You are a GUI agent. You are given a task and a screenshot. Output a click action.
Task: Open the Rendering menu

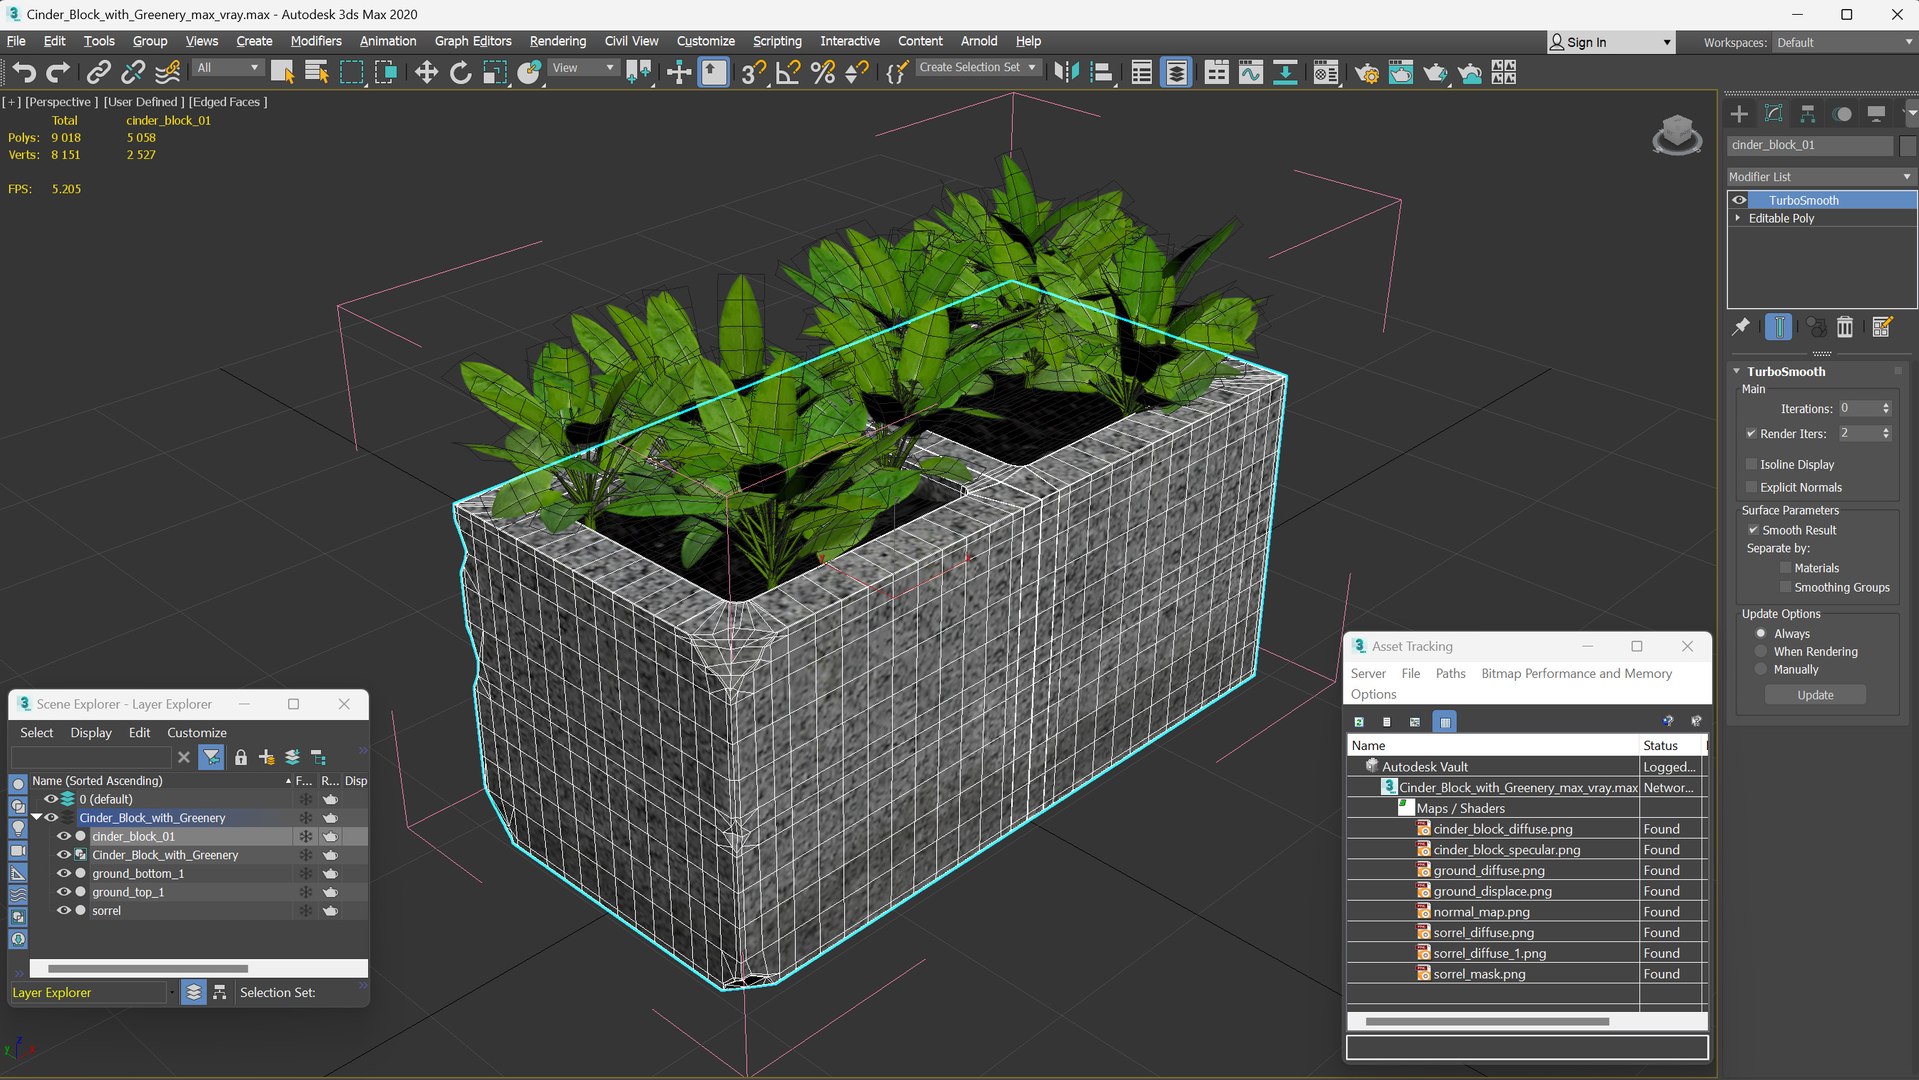pyautogui.click(x=558, y=41)
